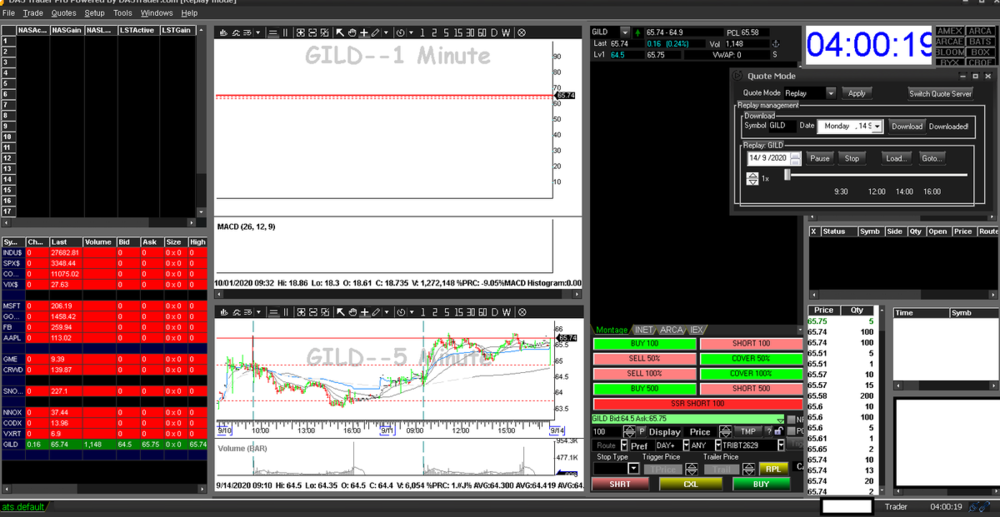
Task: Open the Quote Mode dropdown showing Replay
Action: tap(830, 93)
